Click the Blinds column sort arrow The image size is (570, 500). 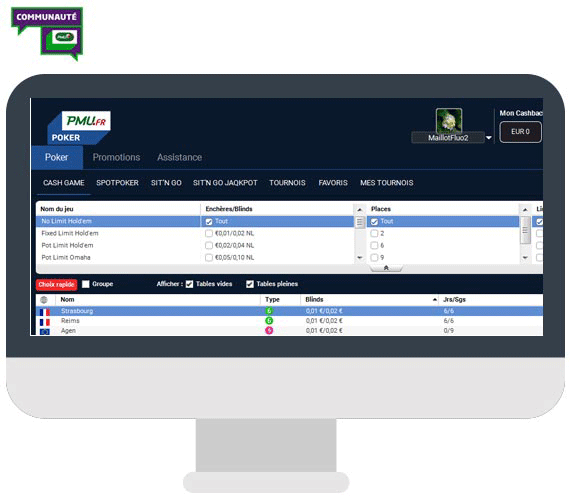[434, 300]
